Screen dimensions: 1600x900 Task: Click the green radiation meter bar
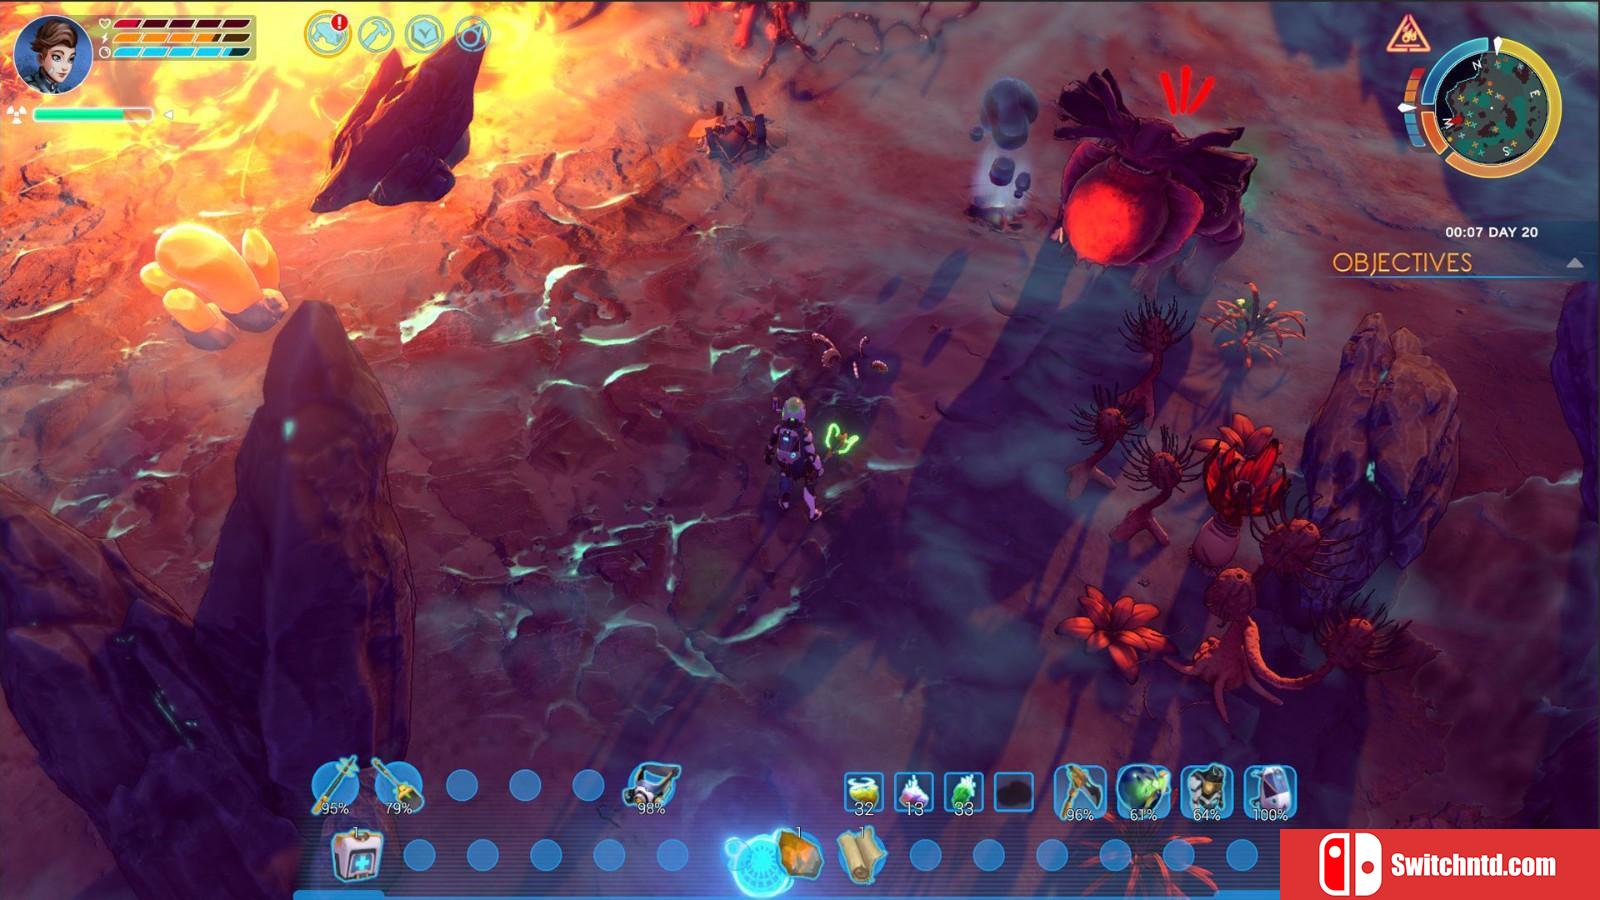[93, 115]
